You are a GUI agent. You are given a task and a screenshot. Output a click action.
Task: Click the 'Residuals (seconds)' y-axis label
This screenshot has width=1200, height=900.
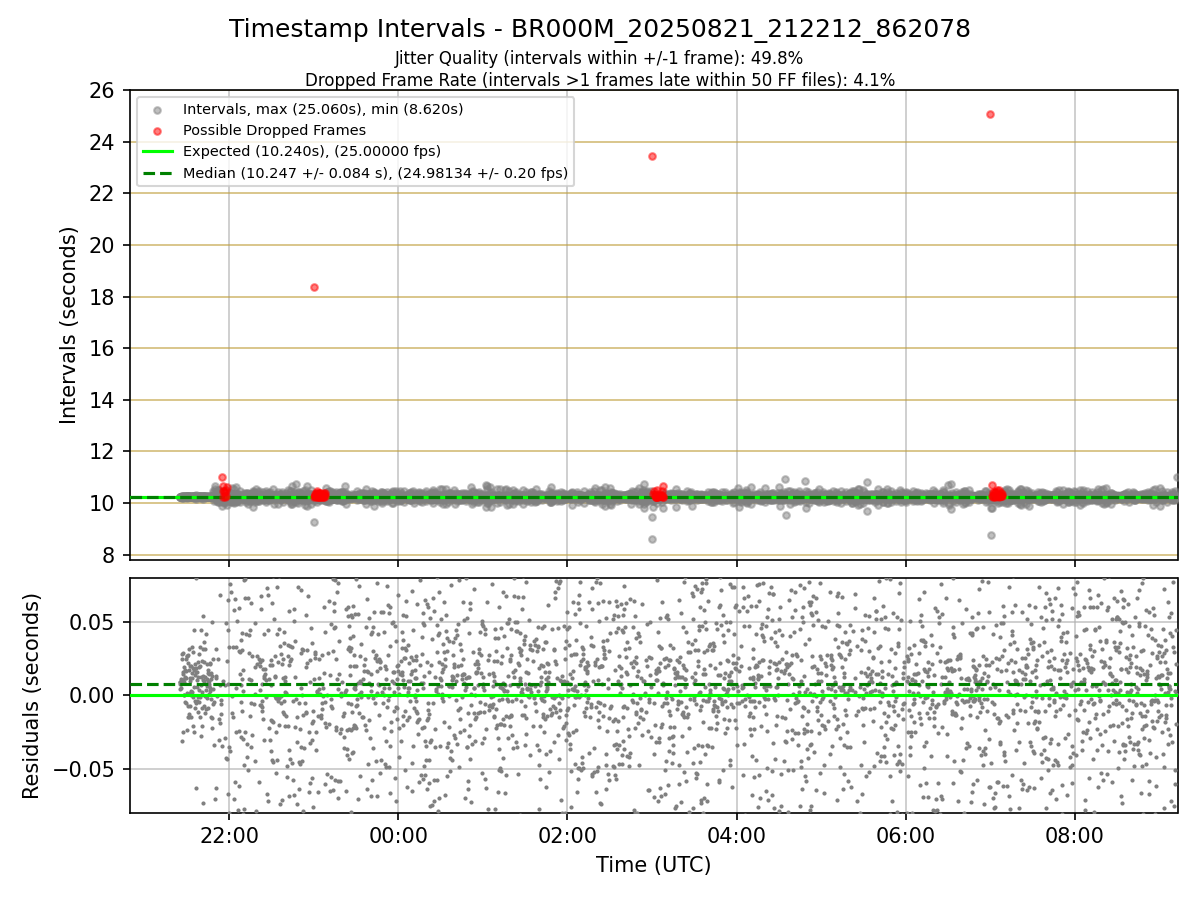(31, 696)
